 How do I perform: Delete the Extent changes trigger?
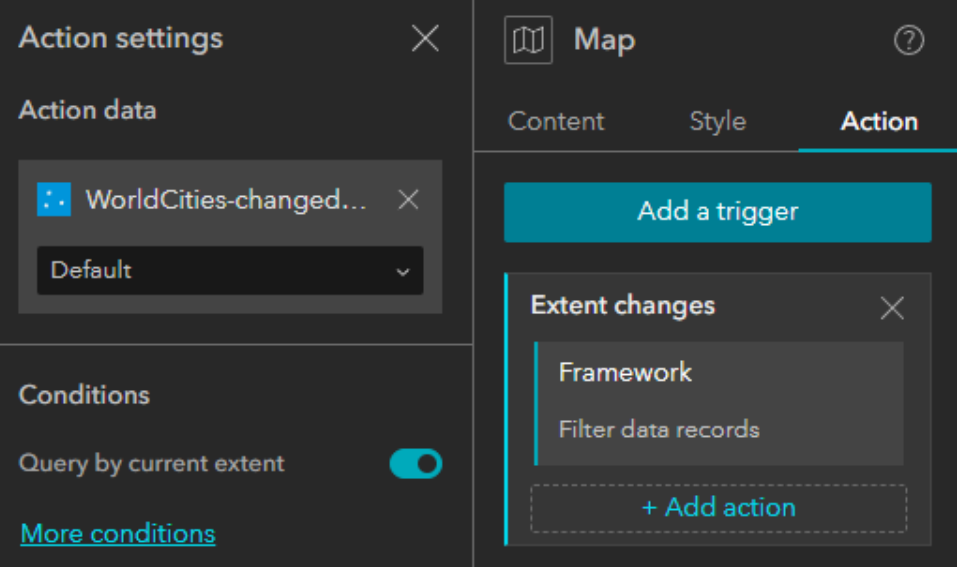click(891, 308)
